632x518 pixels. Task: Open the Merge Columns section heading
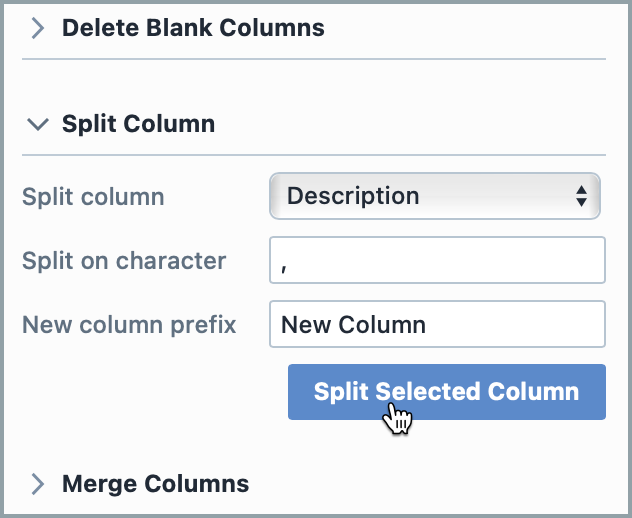click(156, 484)
